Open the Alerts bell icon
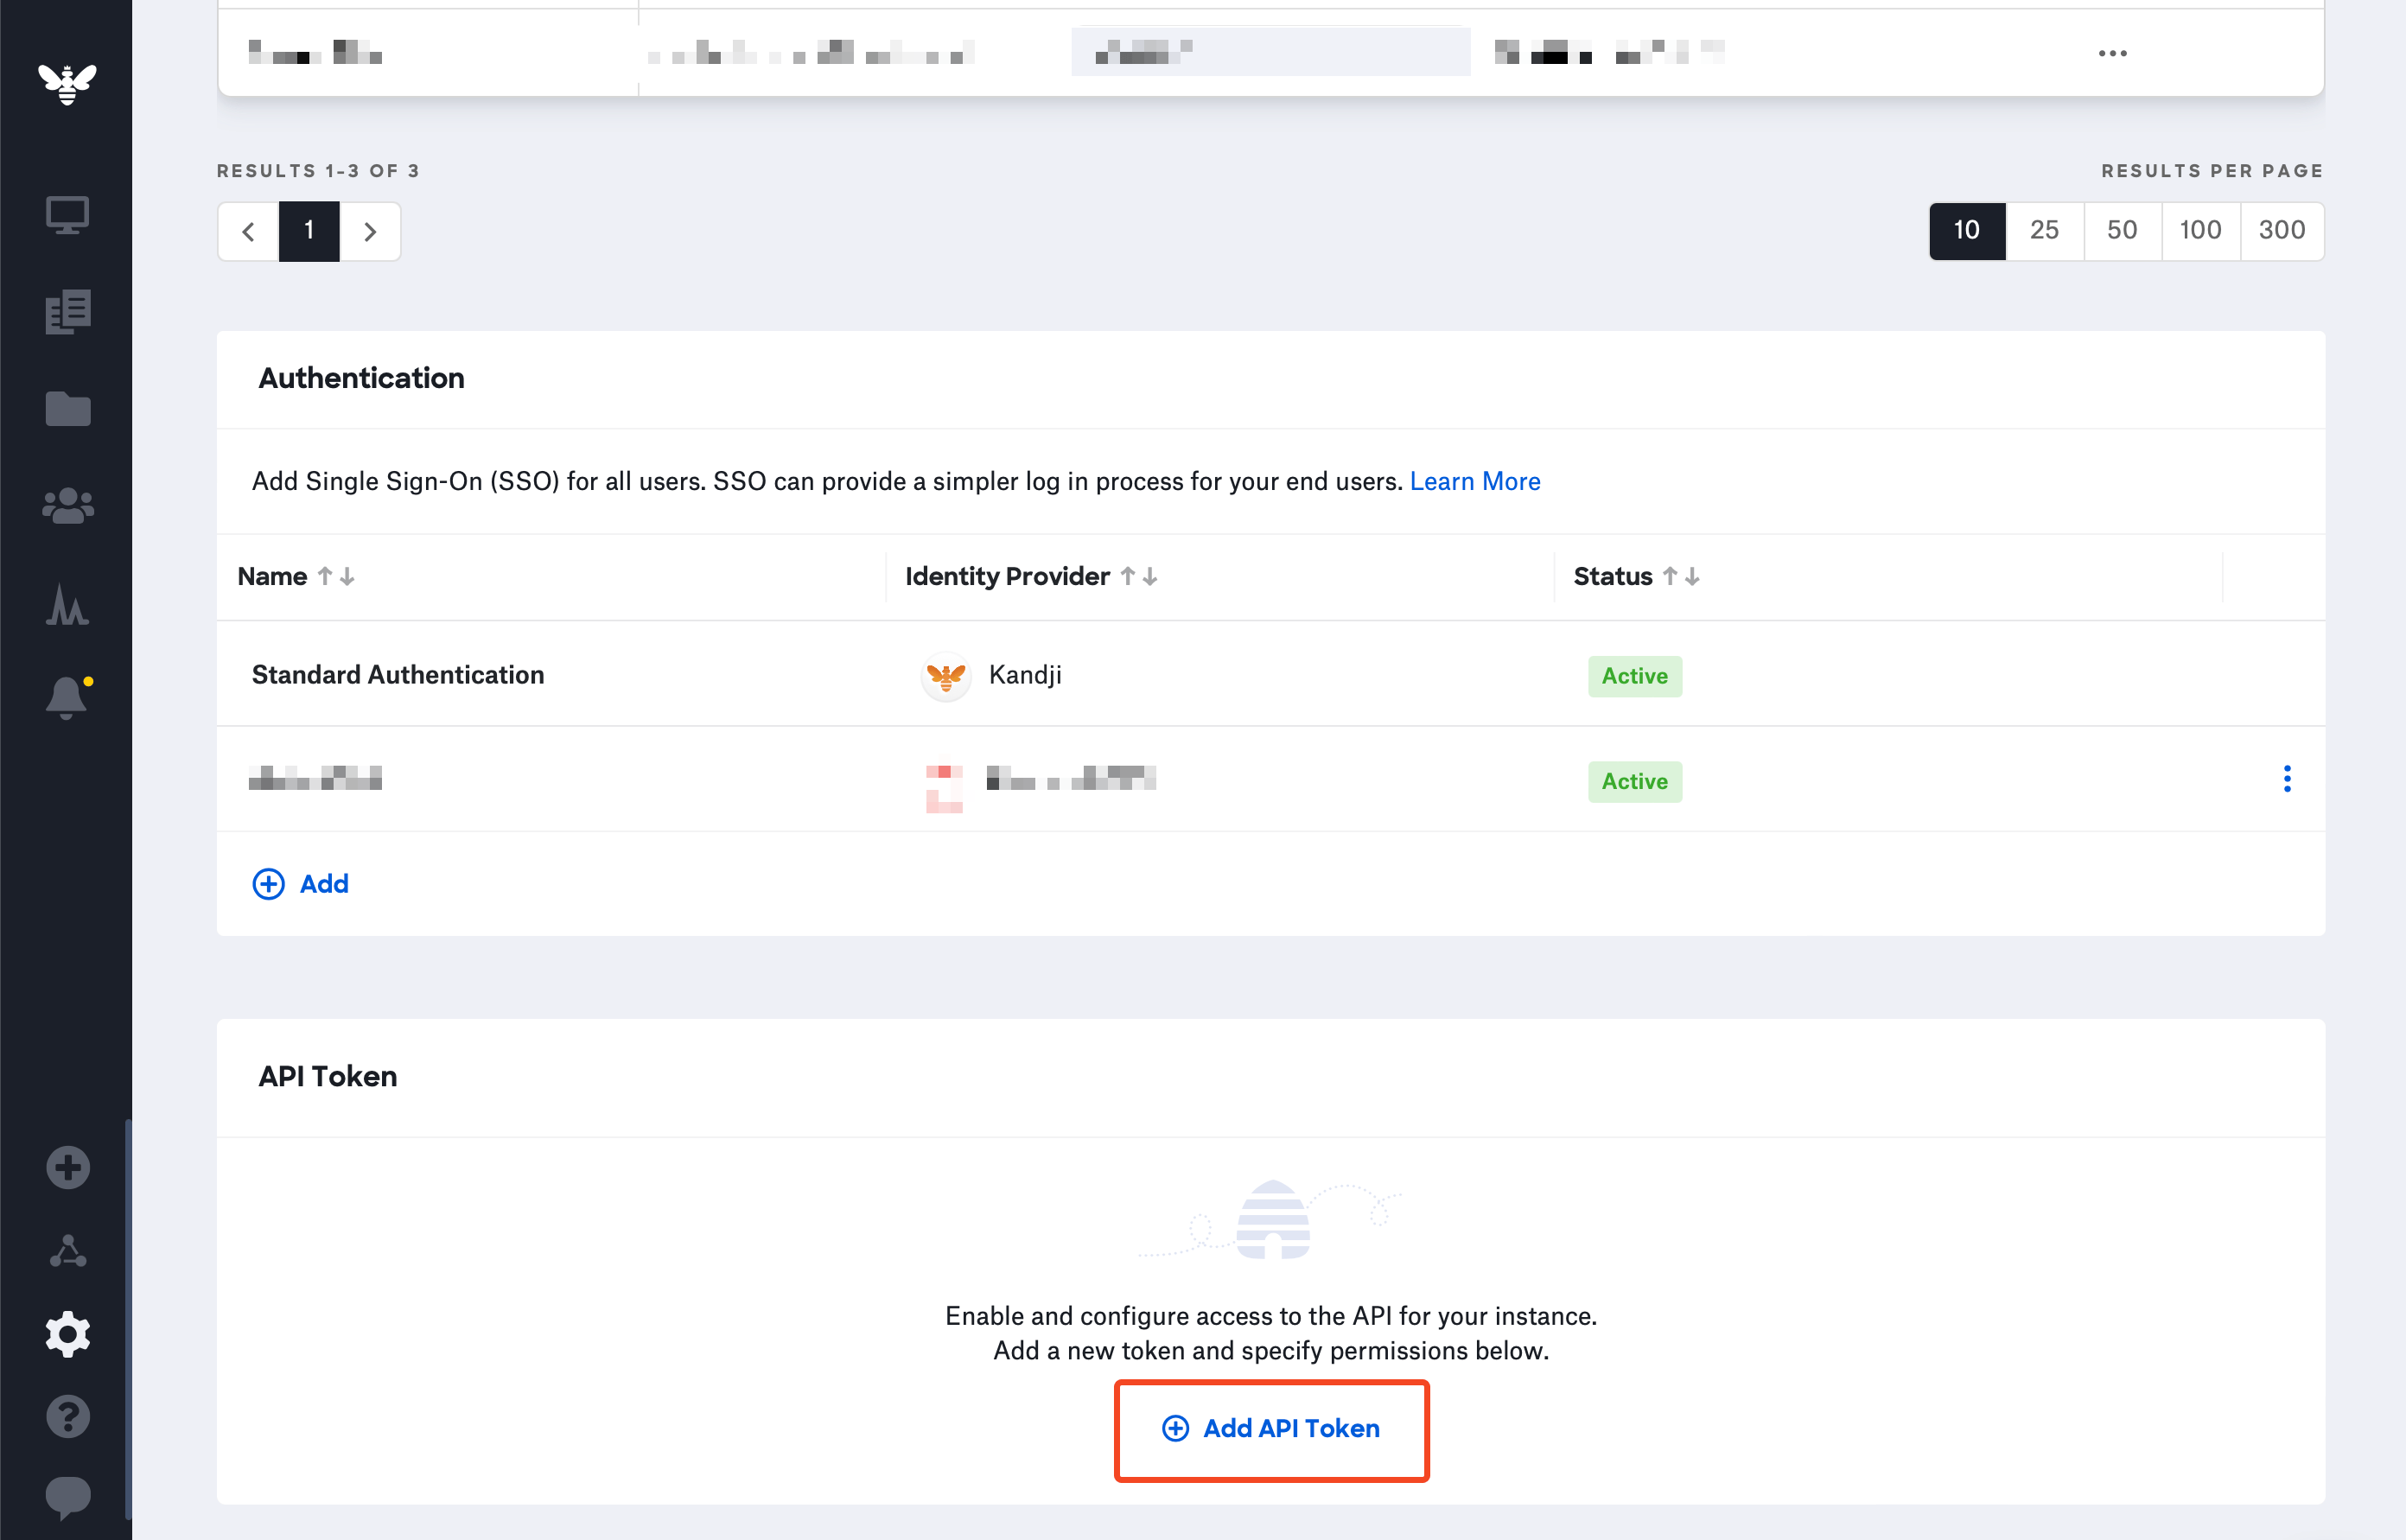This screenshot has height=1540, width=2406. pyautogui.click(x=68, y=697)
